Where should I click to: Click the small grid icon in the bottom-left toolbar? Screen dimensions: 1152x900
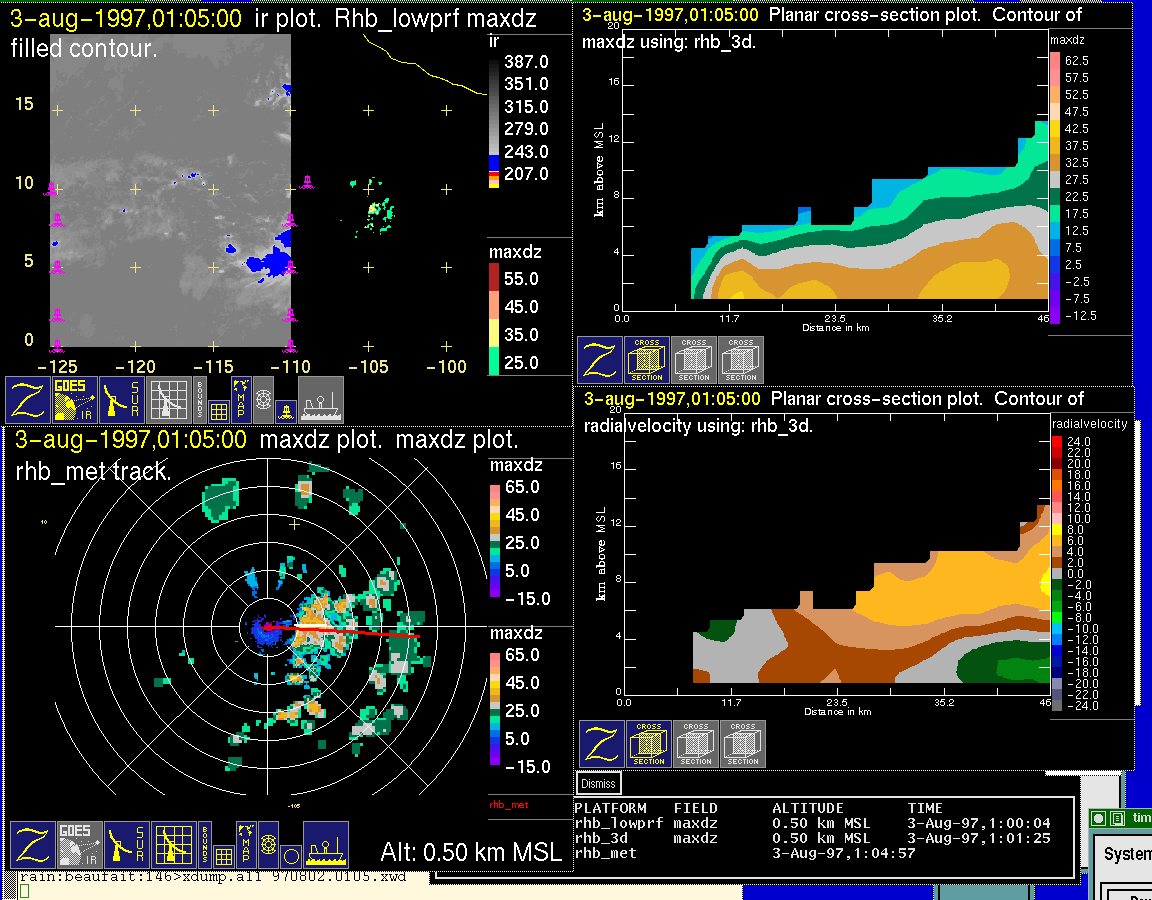[x=223, y=856]
